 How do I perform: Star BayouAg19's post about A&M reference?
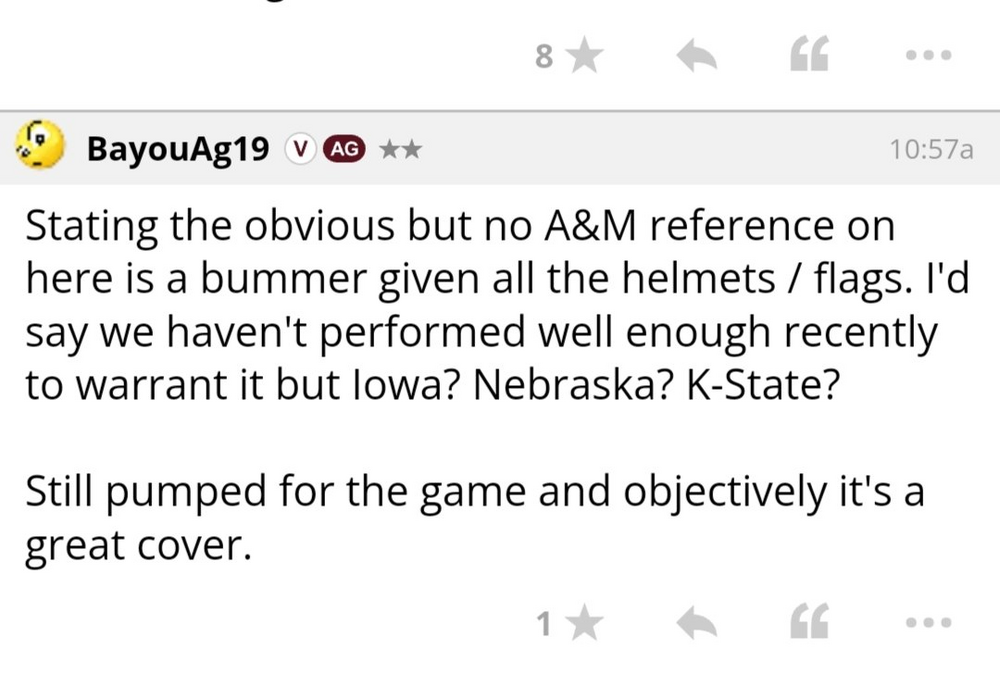pyautogui.click(x=585, y=624)
